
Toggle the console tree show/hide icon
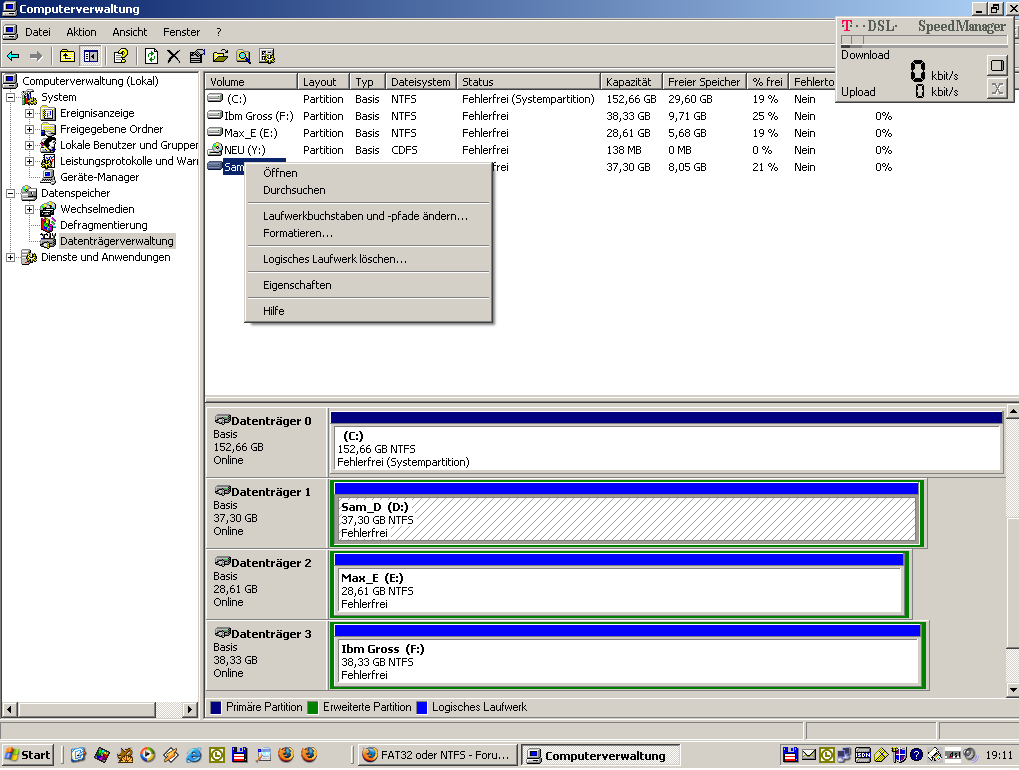tap(91, 56)
